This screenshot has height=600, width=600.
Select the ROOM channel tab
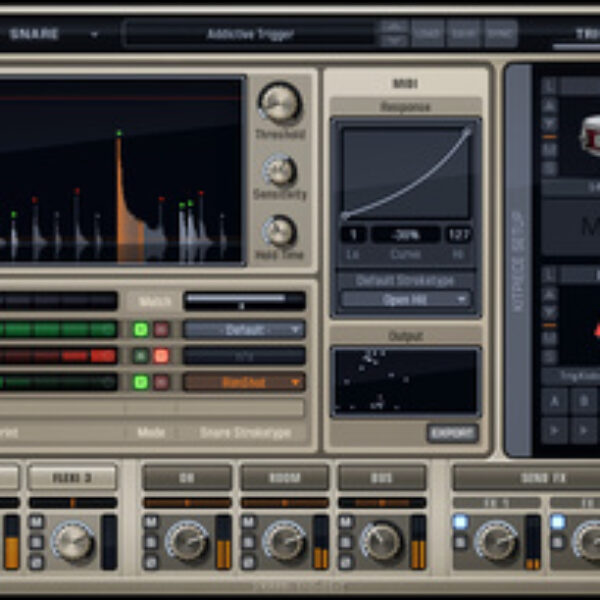click(x=284, y=478)
